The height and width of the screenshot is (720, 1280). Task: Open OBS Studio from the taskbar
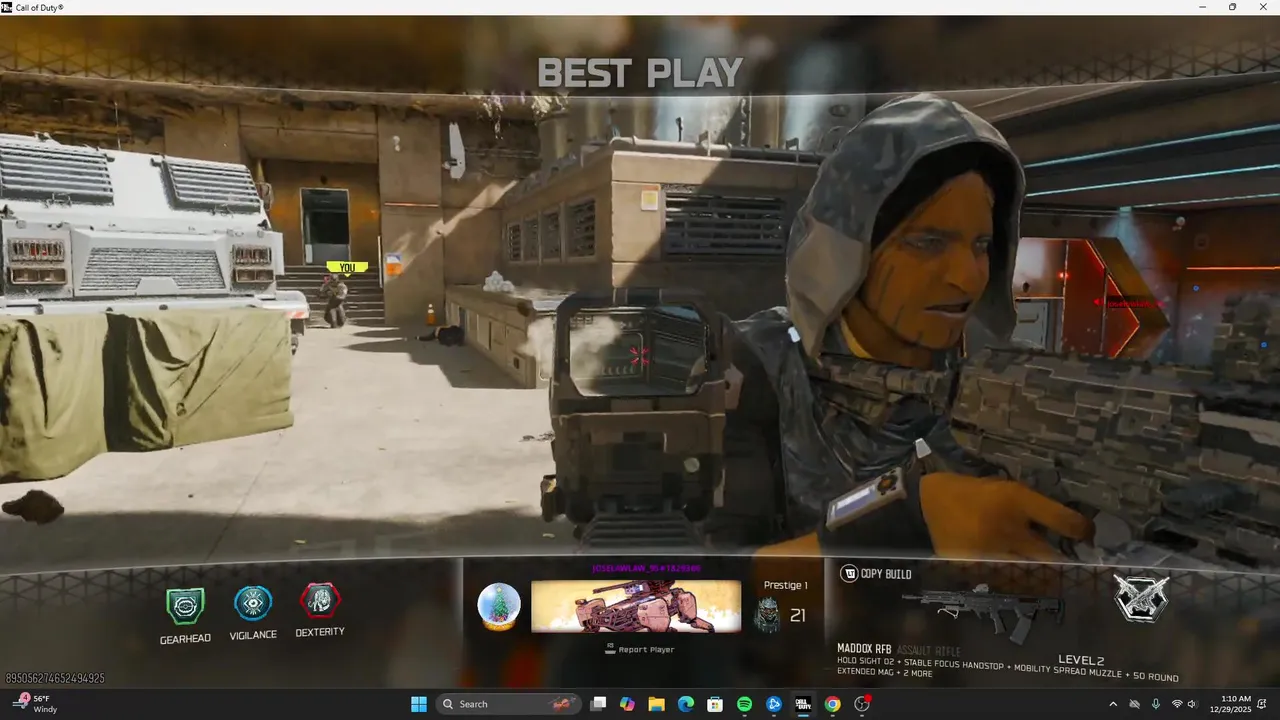862,704
